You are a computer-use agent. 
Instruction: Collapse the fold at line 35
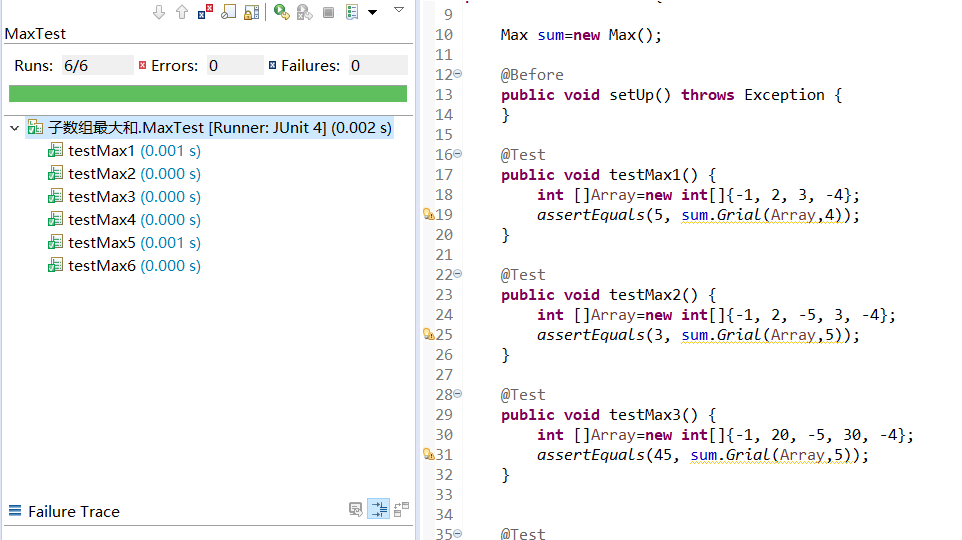click(x=458, y=533)
